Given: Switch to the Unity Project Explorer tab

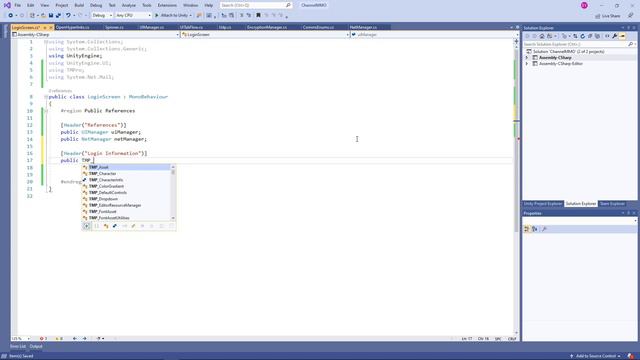Looking at the screenshot, I should tap(543, 204).
